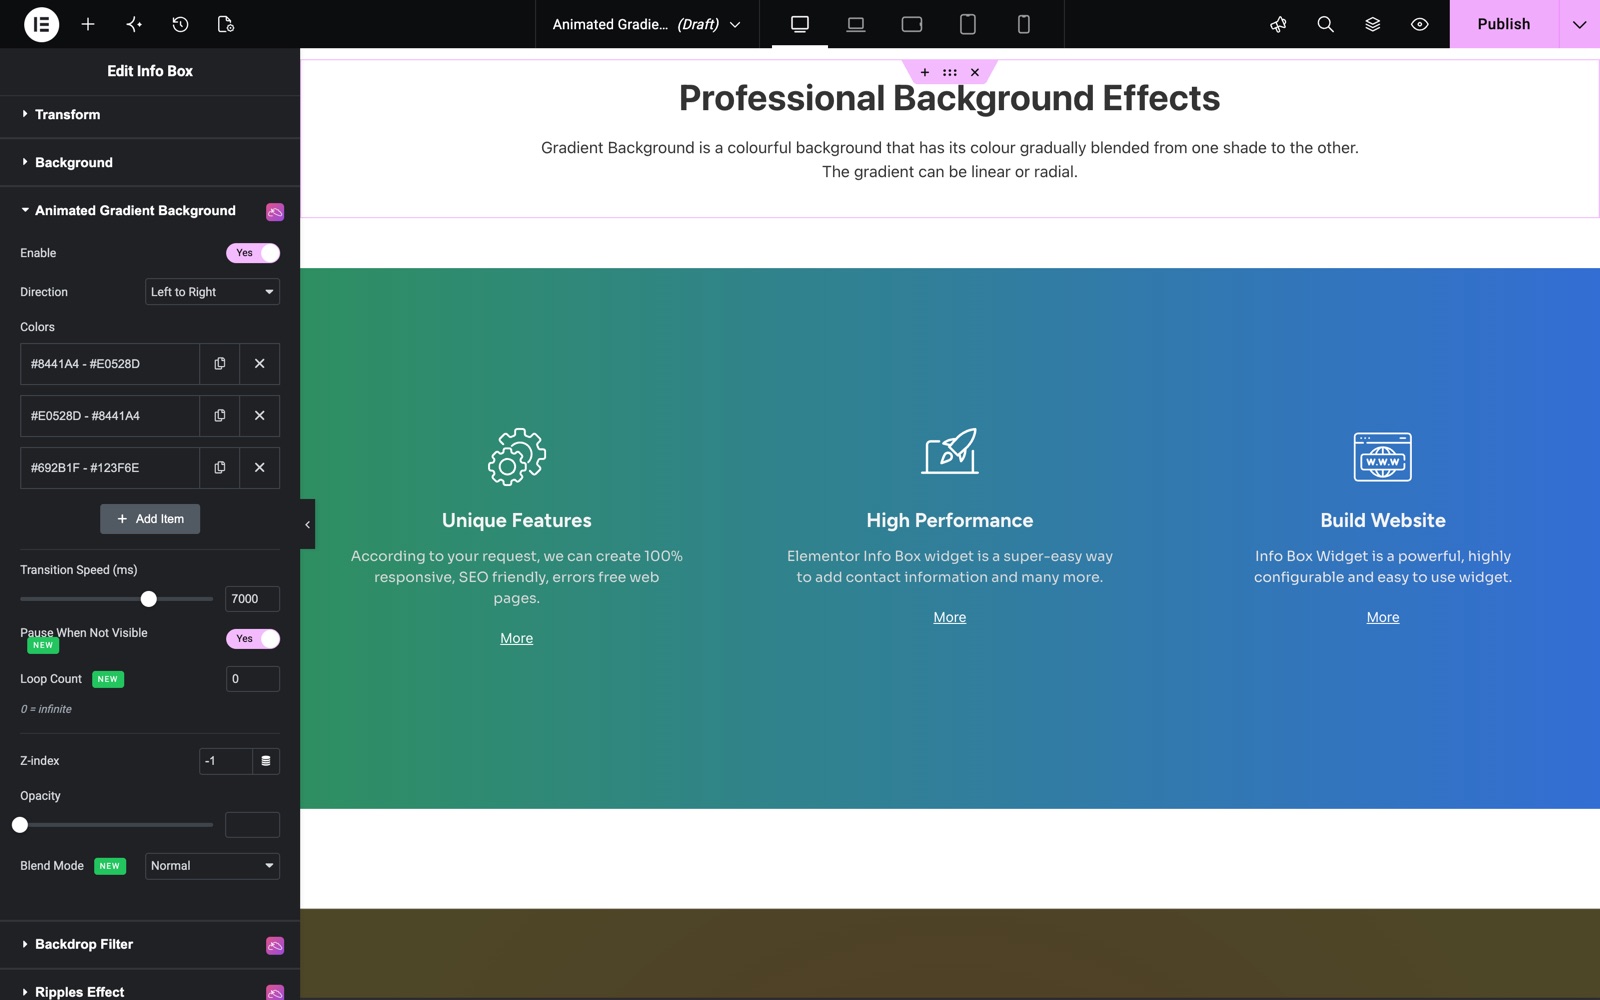The image size is (1600, 1000).
Task: Remove the #8441A4 - #E0528D color item
Action: (260, 364)
